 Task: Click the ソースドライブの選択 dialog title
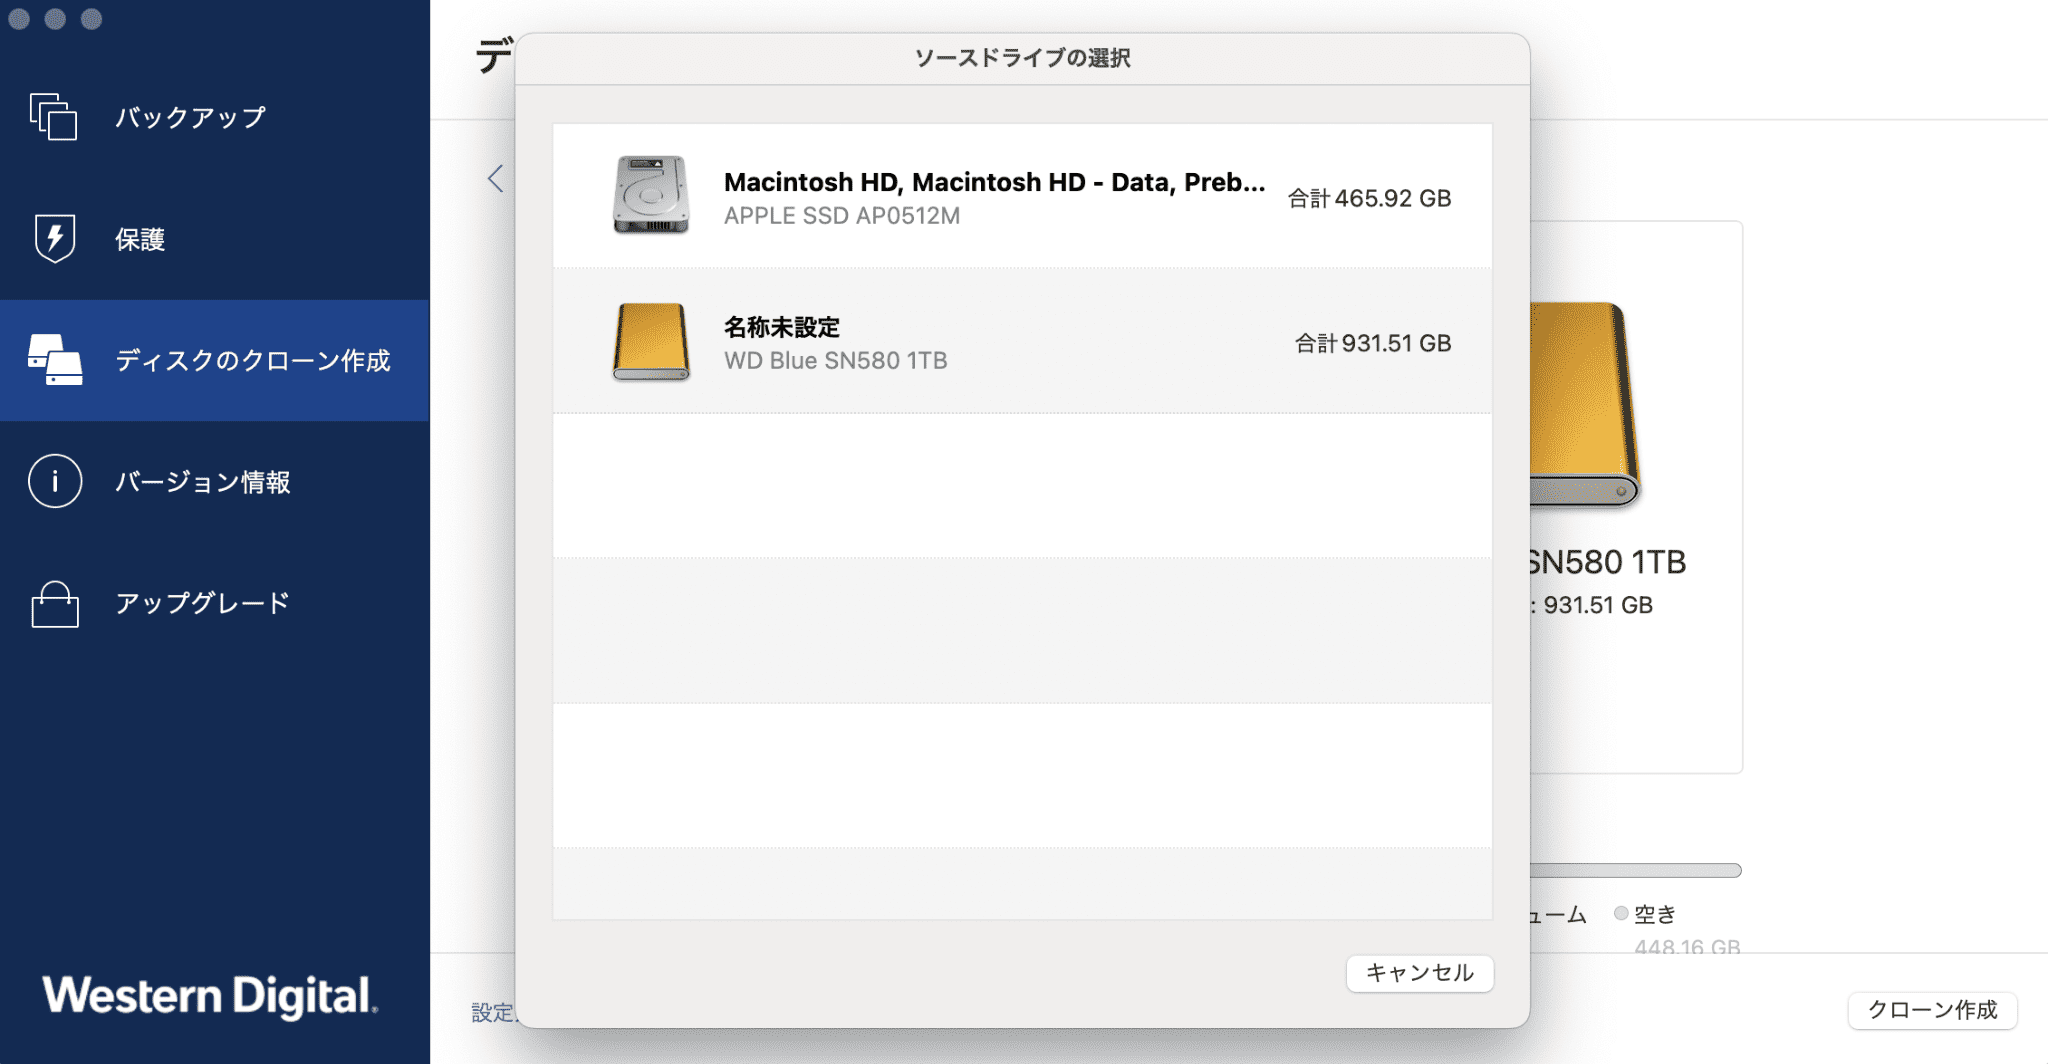[x=1022, y=58]
